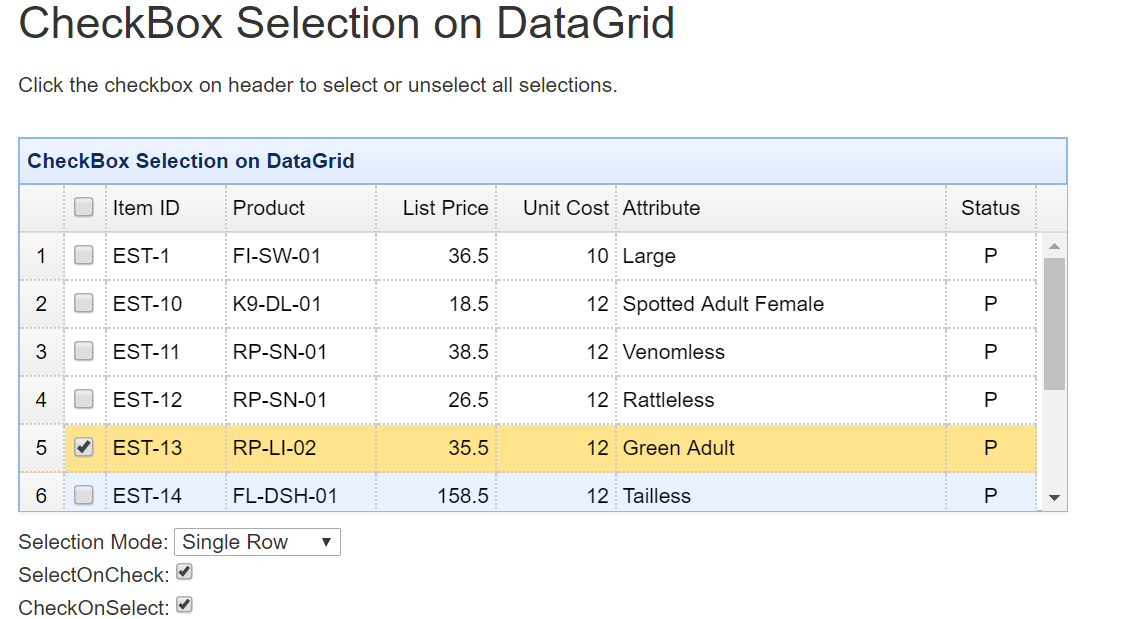Image resolution: width=1122 pixels, height=619 pixels.
Task: Open the Selection Mode dropdown
Action: click(257, 542)
